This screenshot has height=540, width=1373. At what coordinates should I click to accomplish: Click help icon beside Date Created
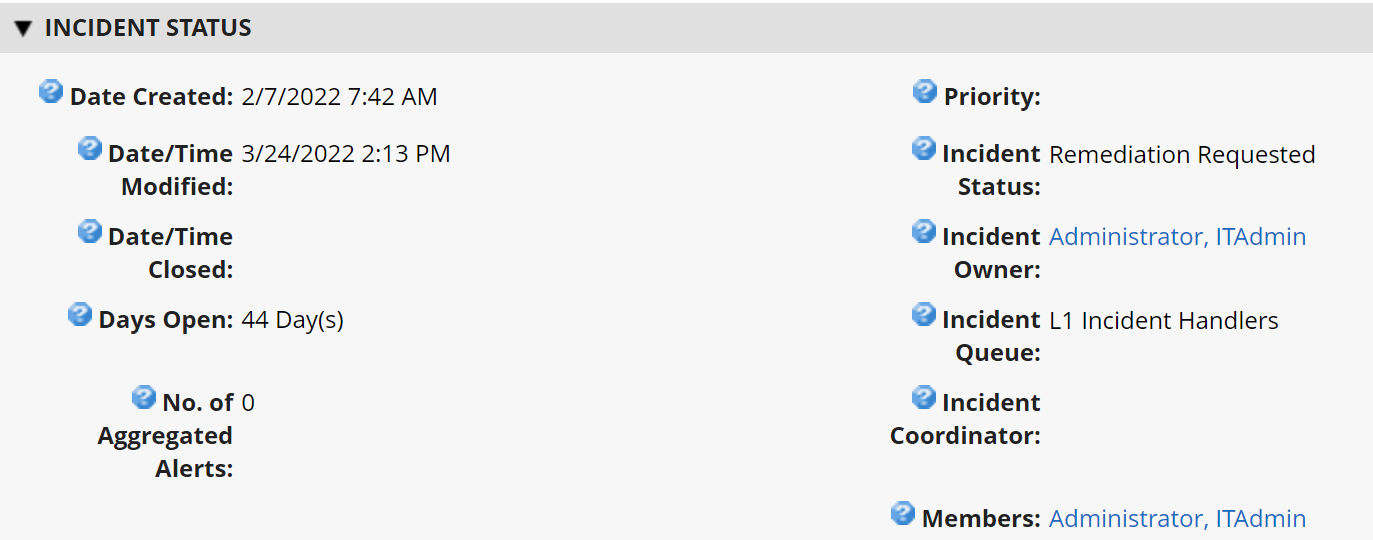point(51,92)
